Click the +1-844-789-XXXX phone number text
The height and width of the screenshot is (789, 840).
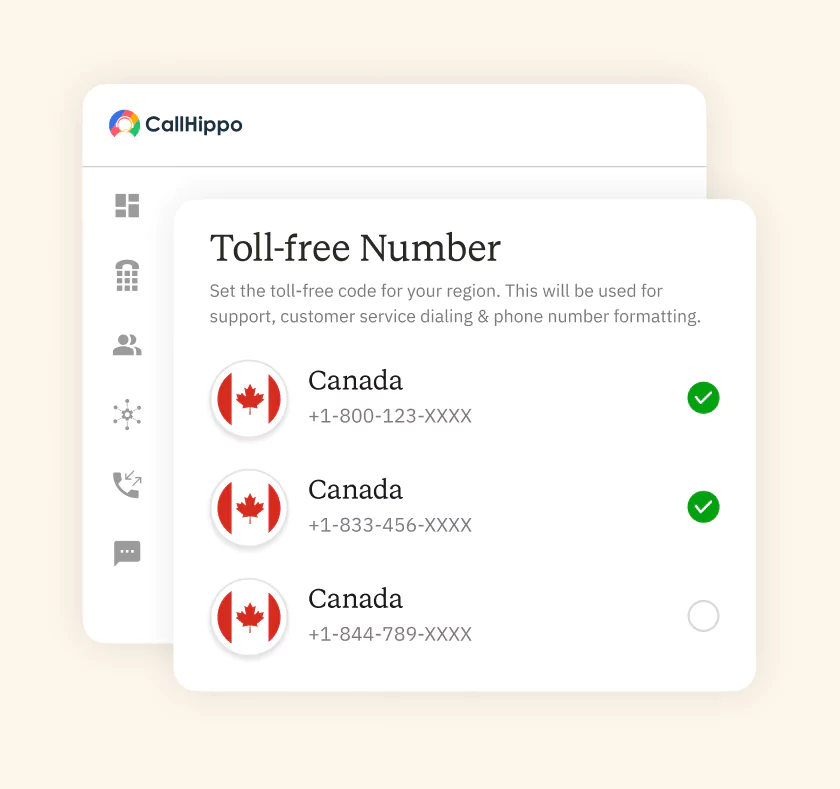pos(390,634)
